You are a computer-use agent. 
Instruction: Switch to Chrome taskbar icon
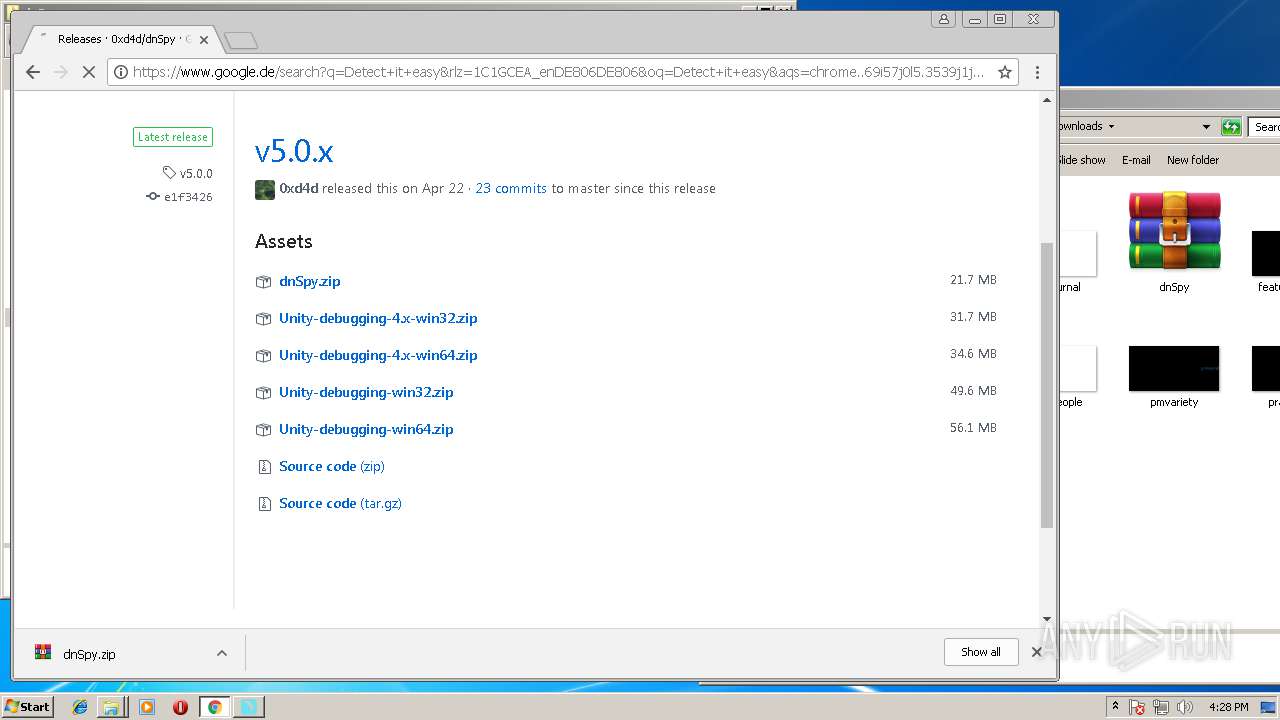(214, 707)
